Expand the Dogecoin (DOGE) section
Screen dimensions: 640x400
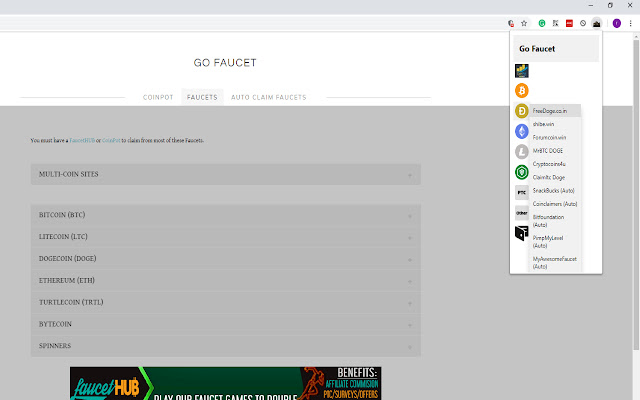click(225, 258)
